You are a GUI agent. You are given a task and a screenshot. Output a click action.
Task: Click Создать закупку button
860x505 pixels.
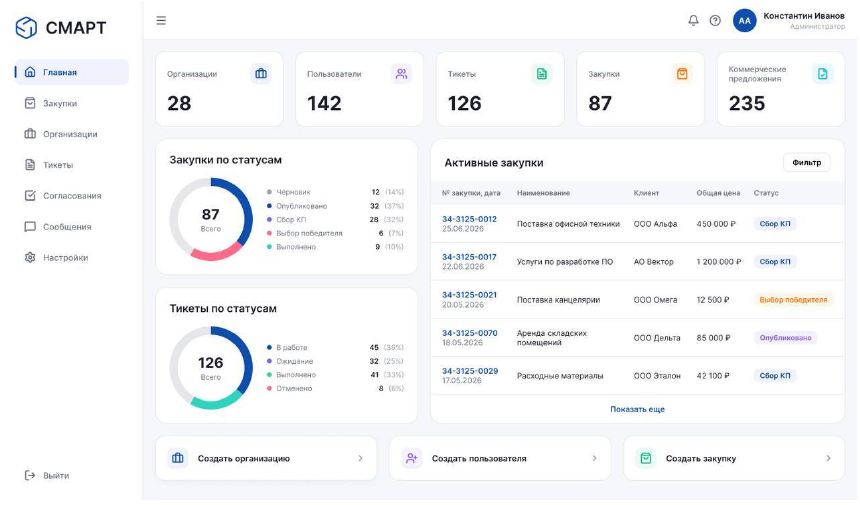[735, 459]
